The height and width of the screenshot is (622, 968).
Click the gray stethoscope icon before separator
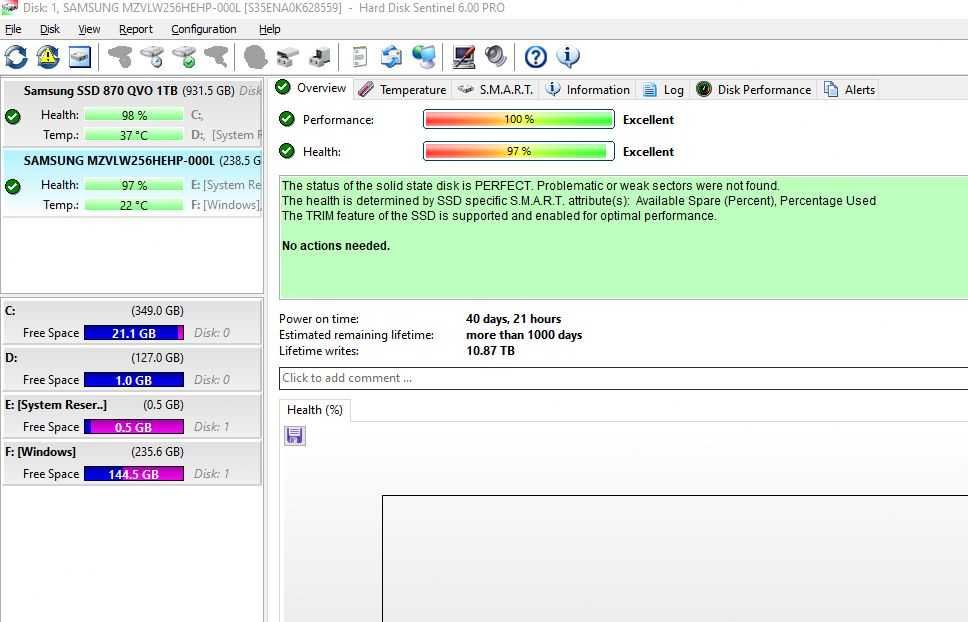[x=217, y=57]
